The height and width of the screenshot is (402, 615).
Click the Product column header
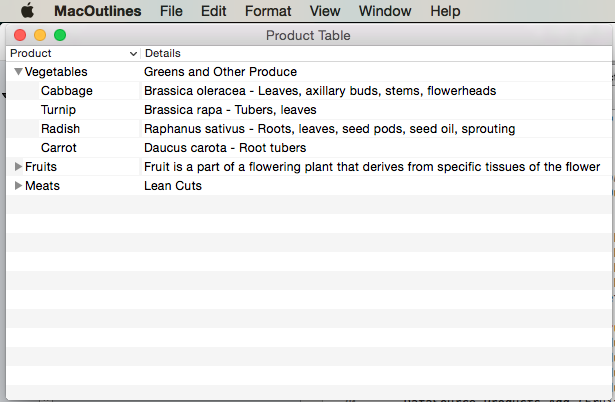[73, 53]
